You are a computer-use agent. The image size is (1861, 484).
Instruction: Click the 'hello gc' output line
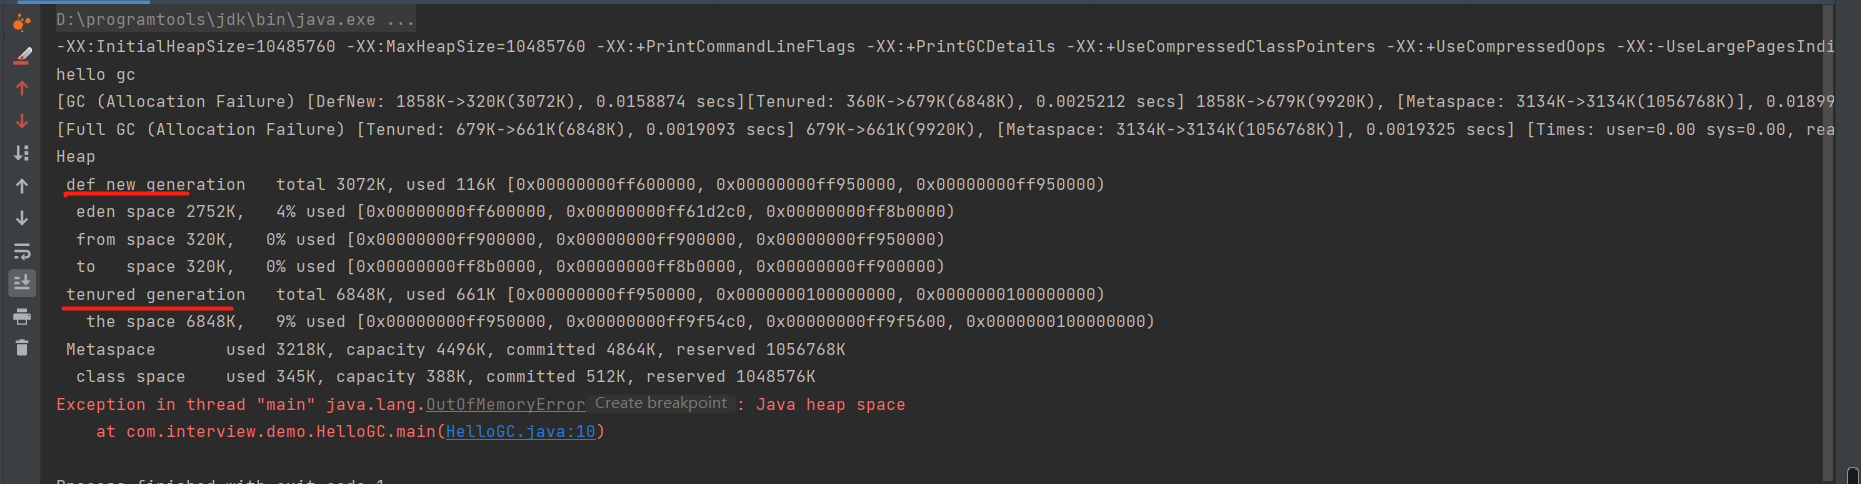tap(95, 75)
